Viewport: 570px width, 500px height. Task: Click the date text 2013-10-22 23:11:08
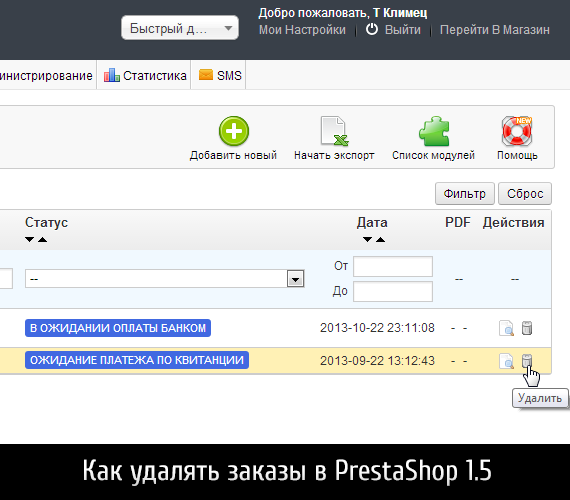(x=377, y=328)
